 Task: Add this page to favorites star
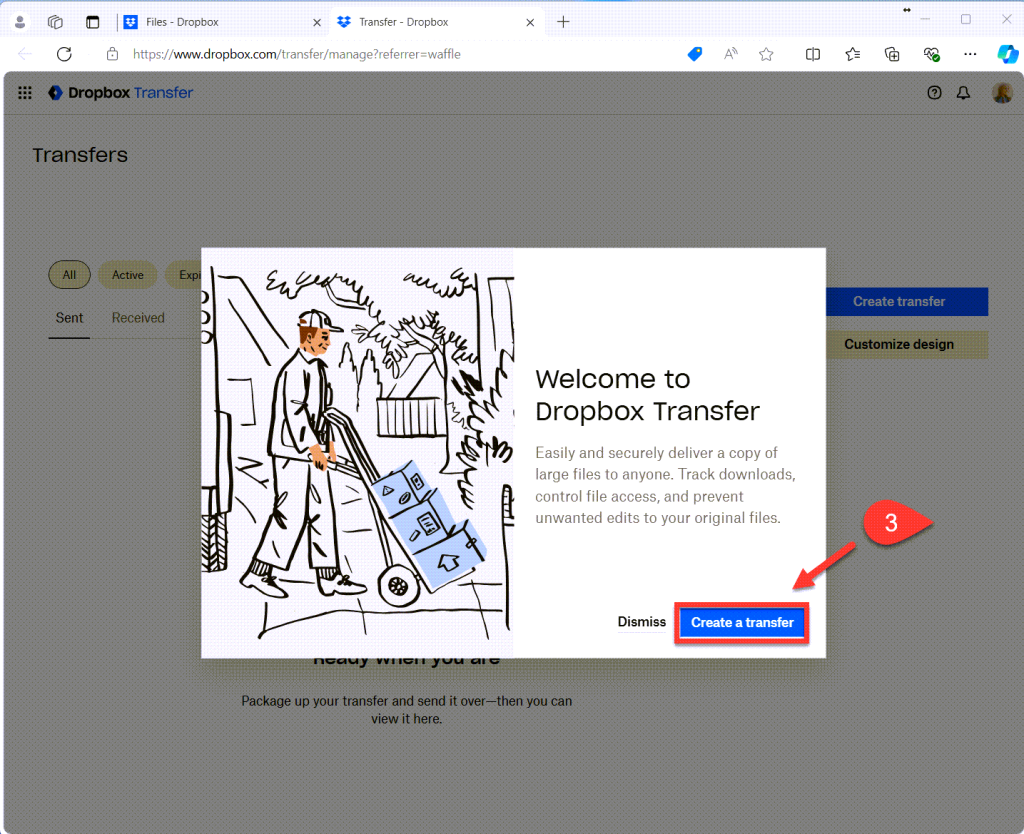pyautogui.click(x=766, y=54)
